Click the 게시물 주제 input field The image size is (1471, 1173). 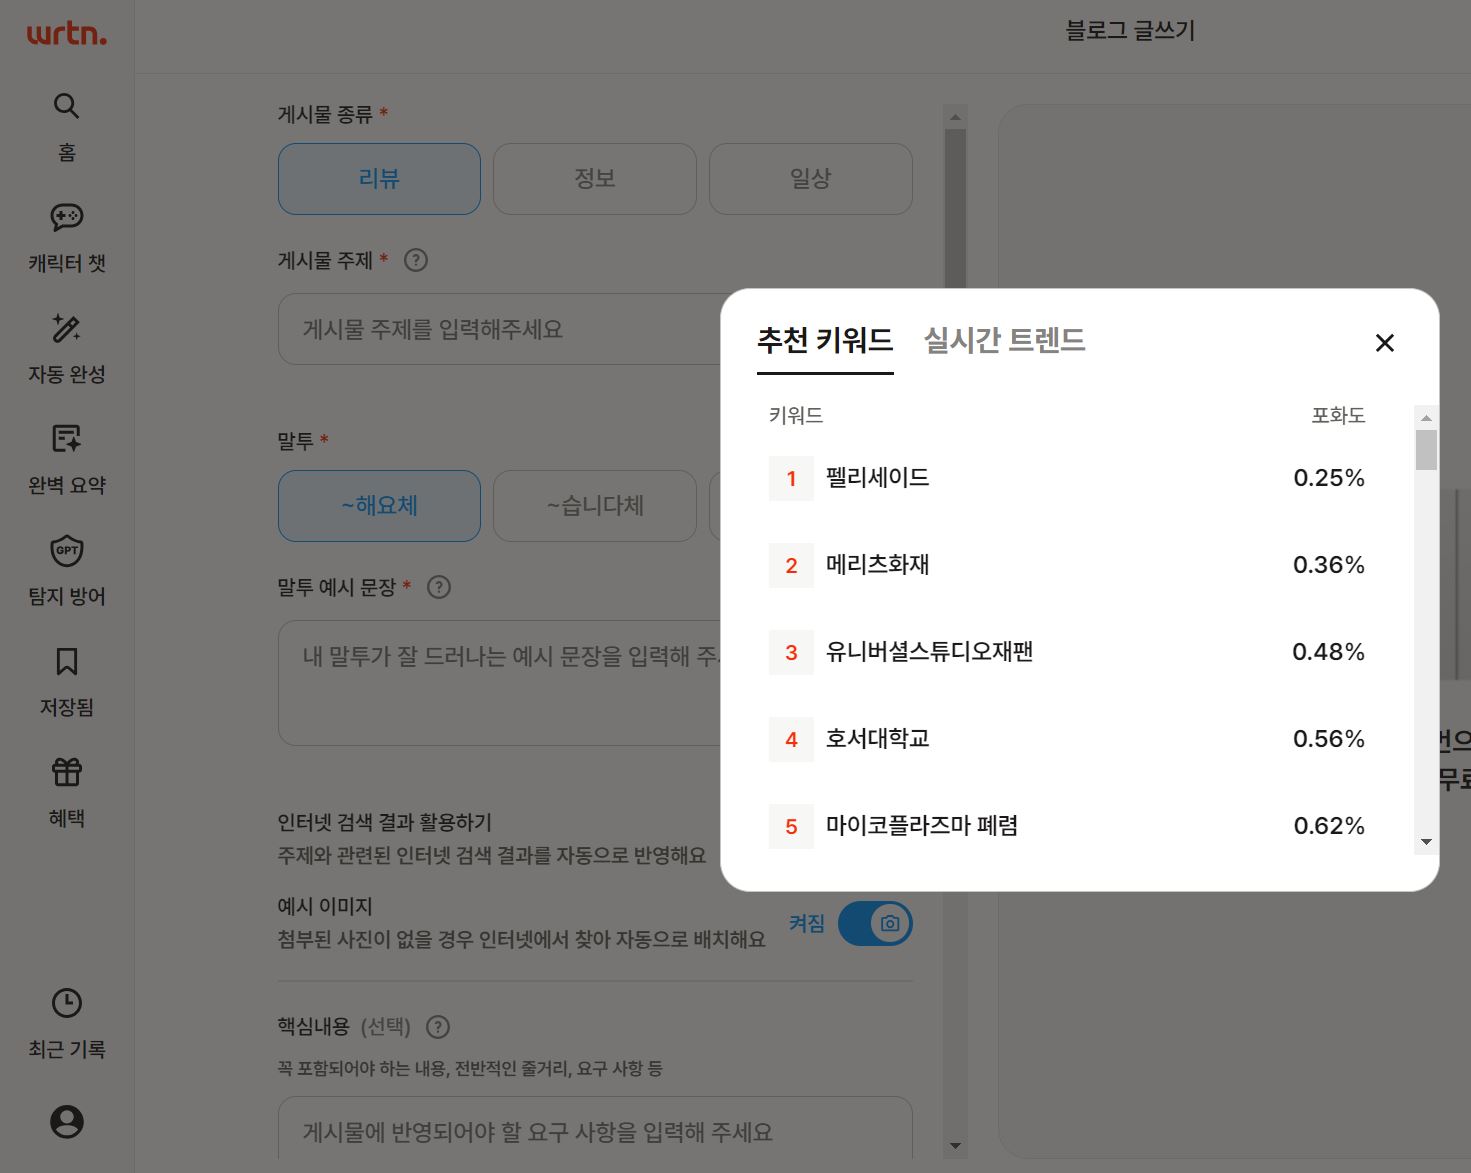(x=500, y=329)
